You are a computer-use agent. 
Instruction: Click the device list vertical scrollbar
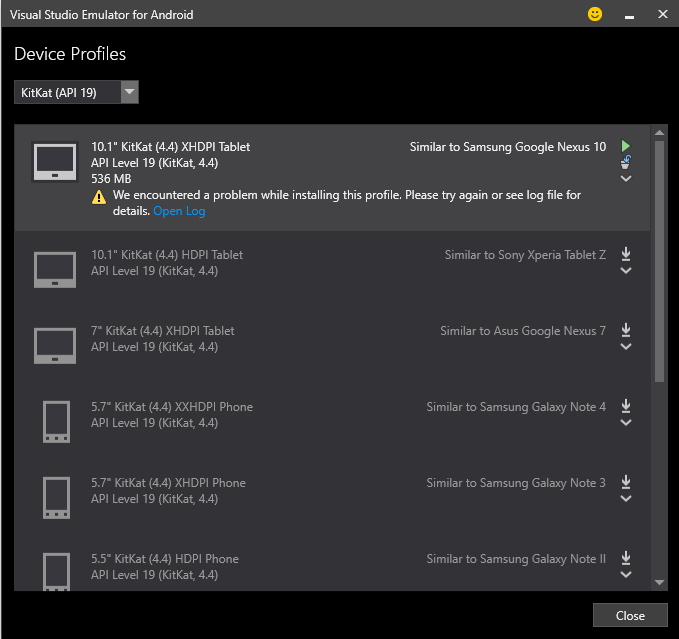point(659,260)
